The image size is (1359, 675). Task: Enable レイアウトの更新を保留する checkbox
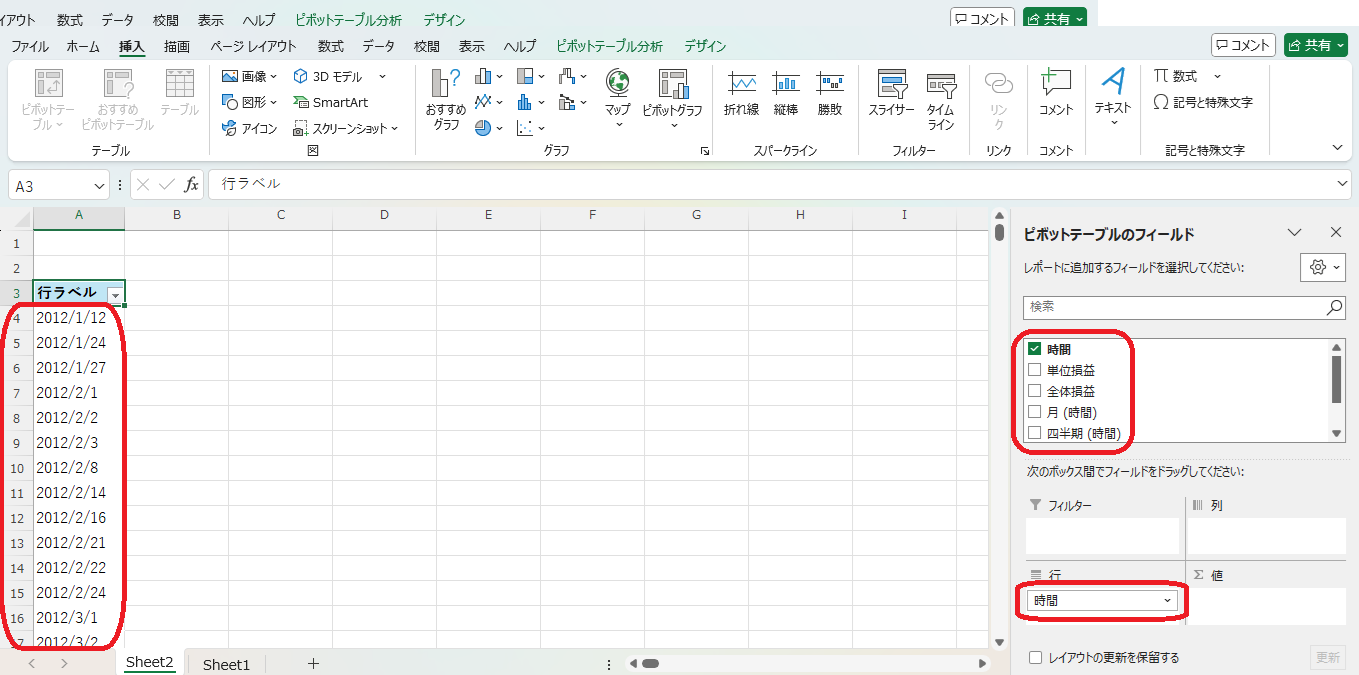click(1036, 658)
